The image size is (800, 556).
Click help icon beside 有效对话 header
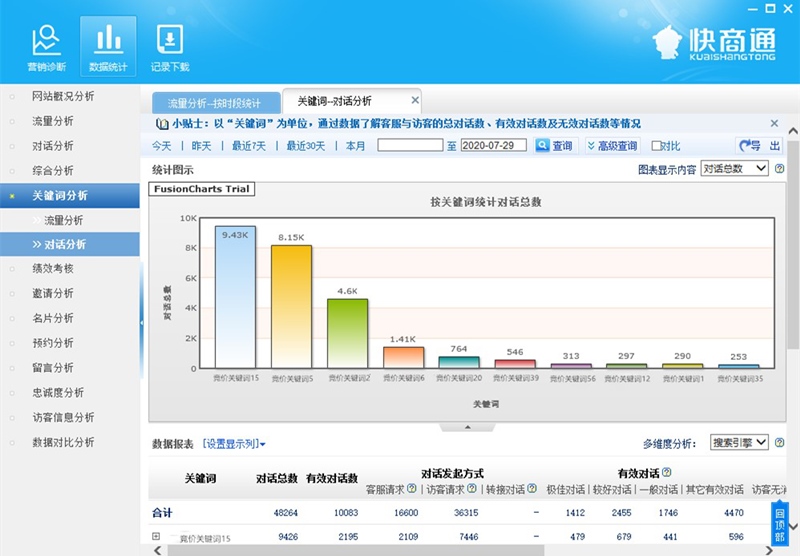point(666,472)
